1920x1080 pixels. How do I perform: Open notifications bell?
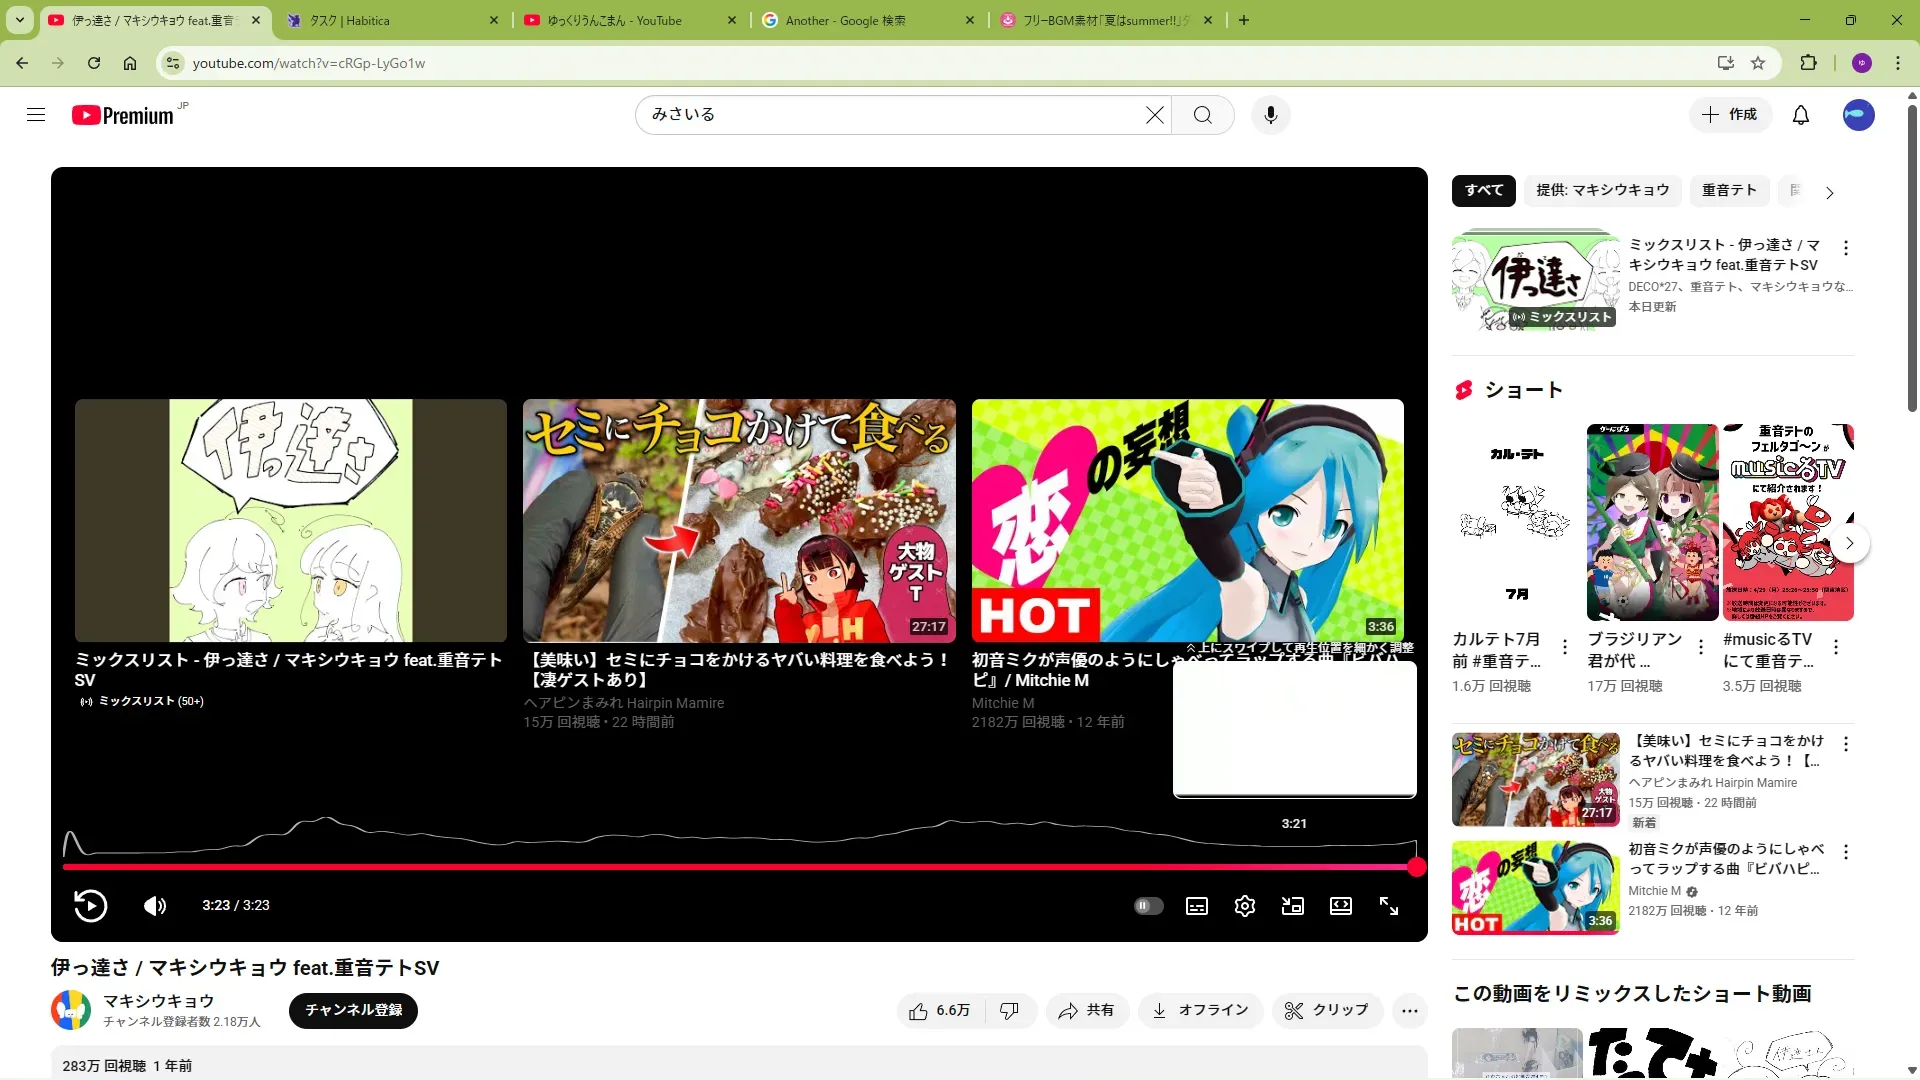[x=1800, y=115]
